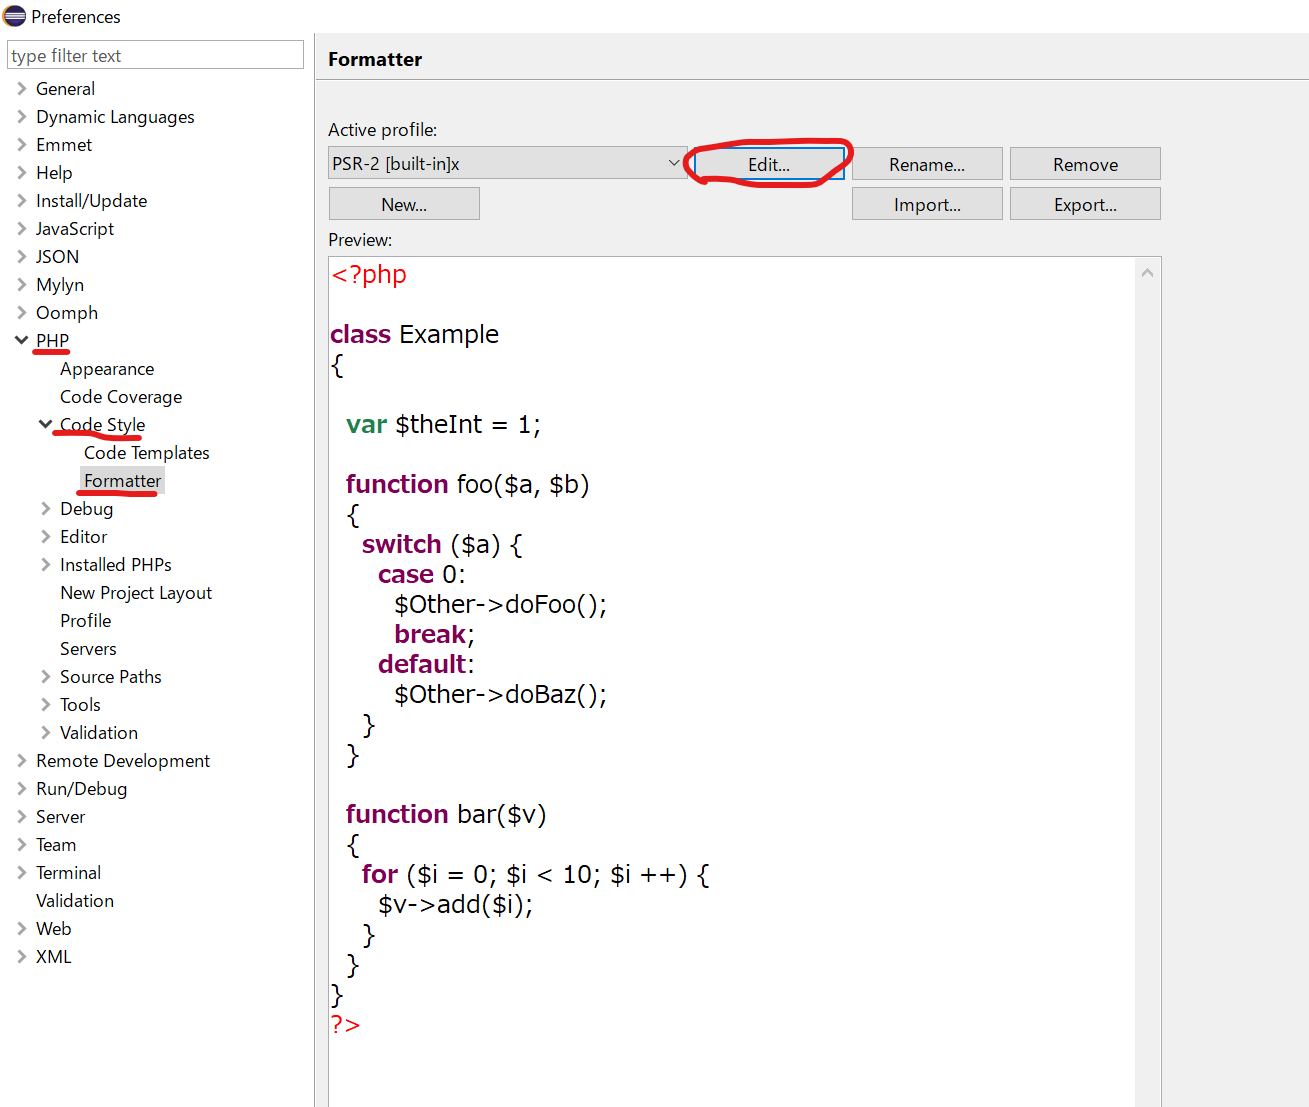Expand the Source Paths node
Viewport: 1309px width, 1107px height.
tap(45, 676)
